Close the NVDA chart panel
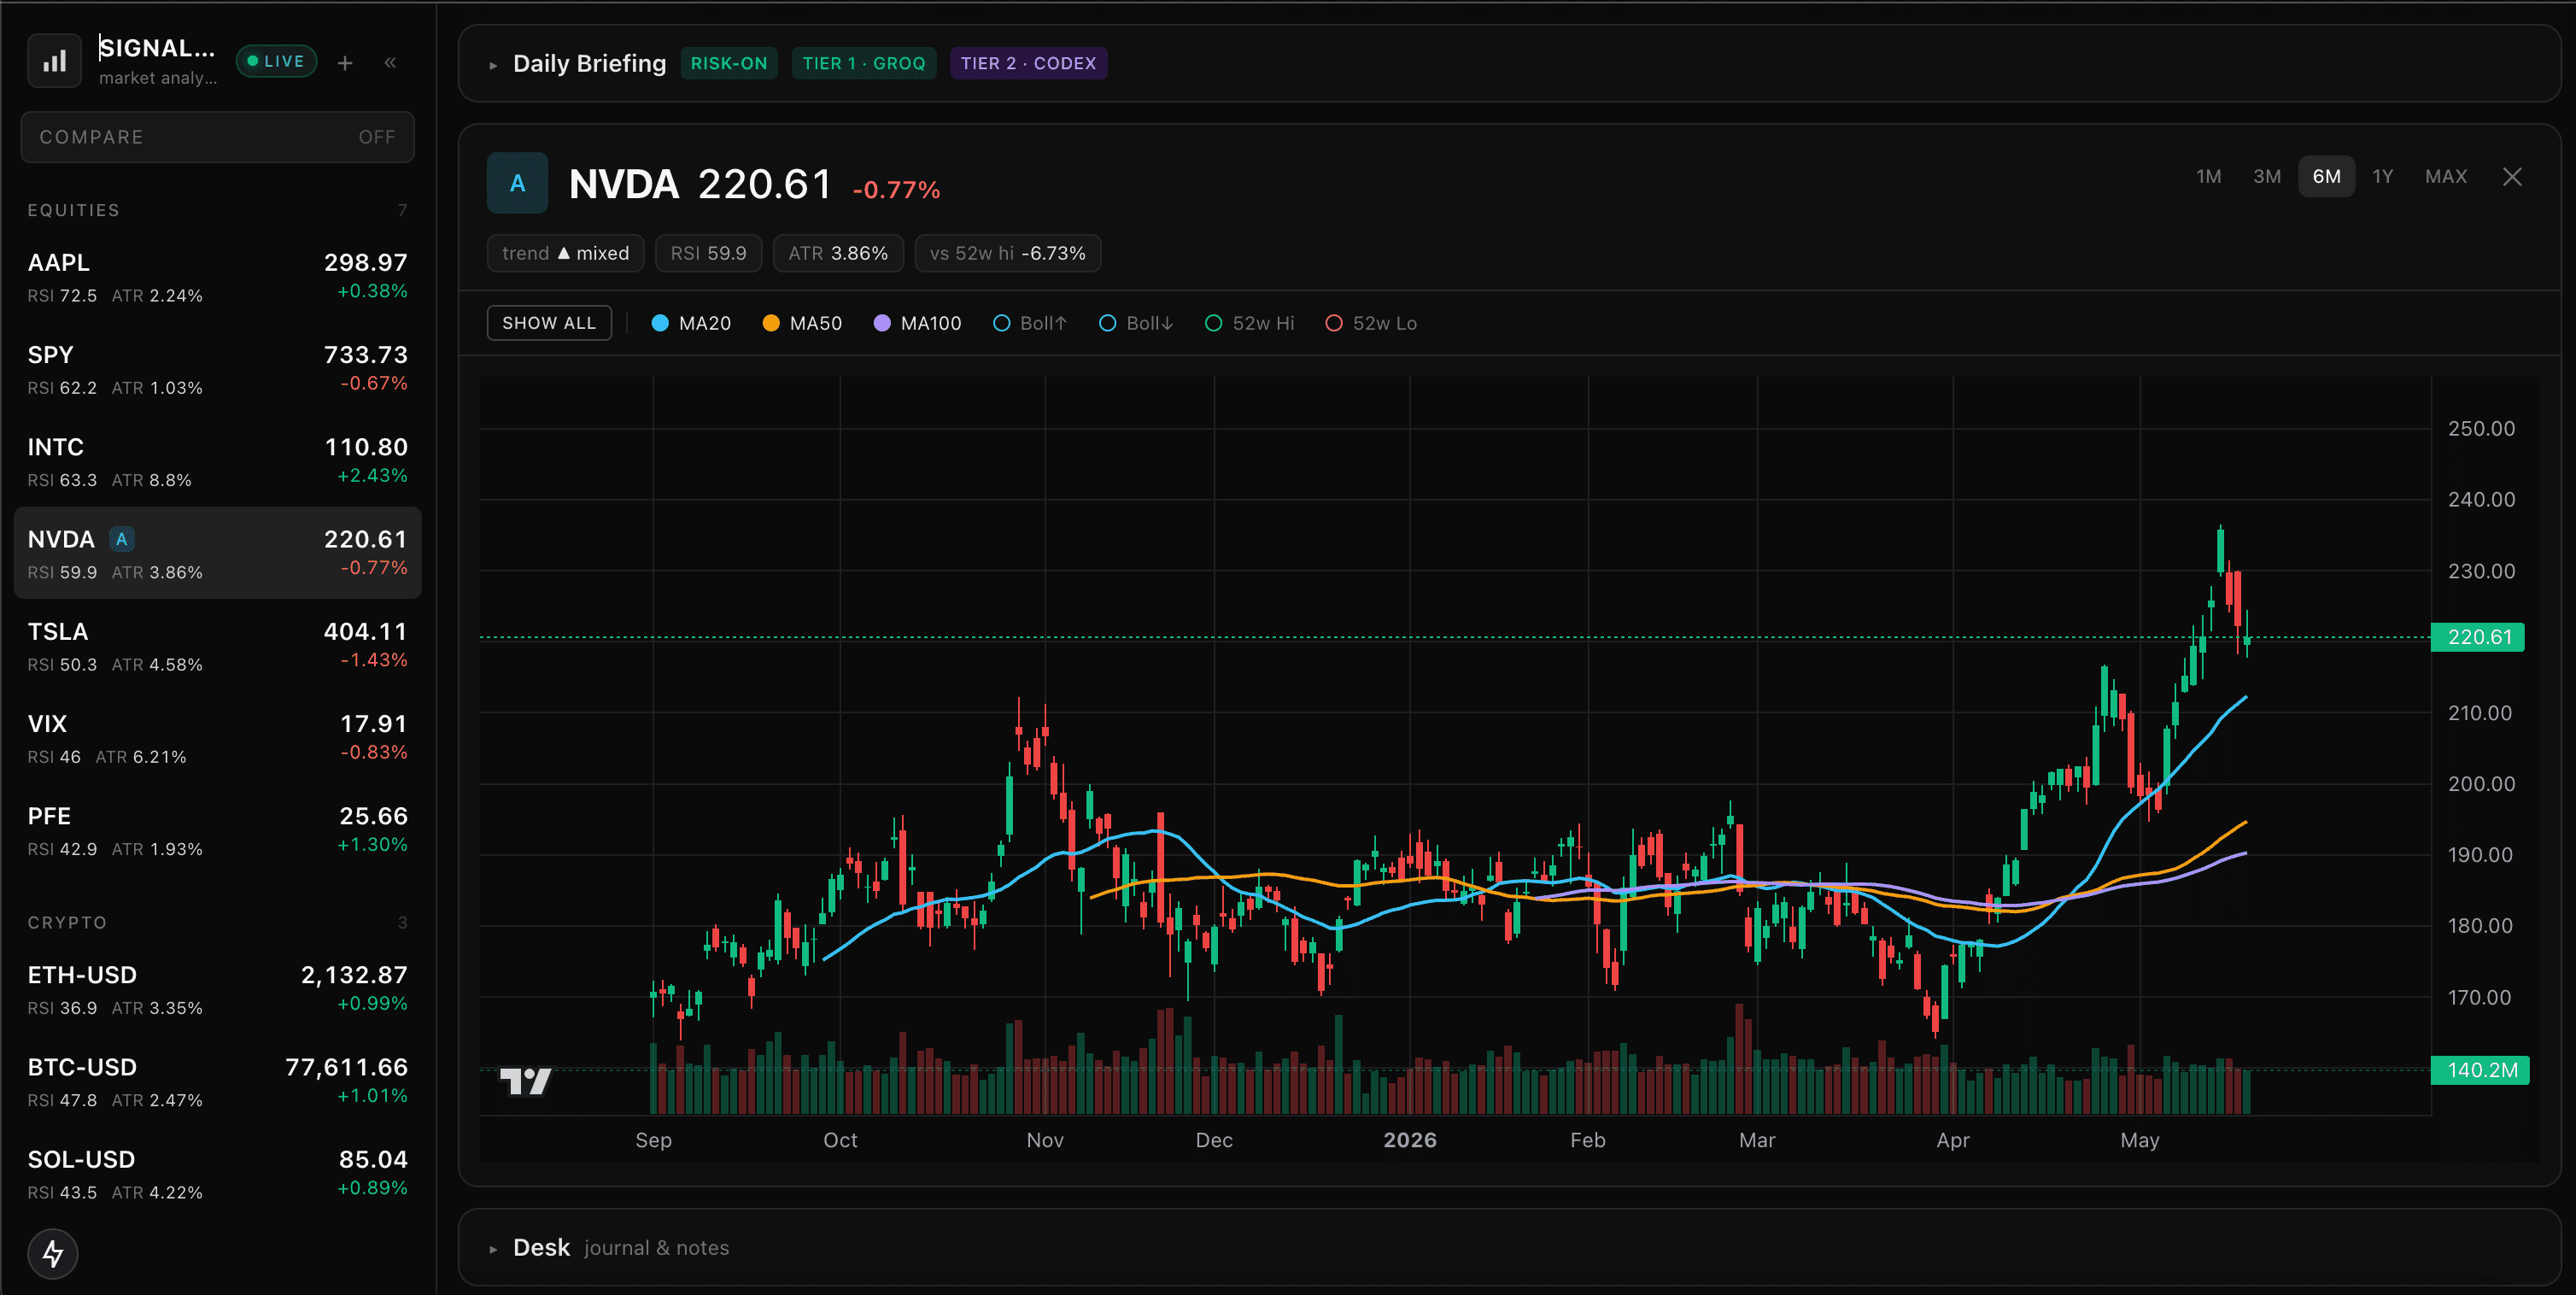2576x1295 pixels. point(2512,177)
